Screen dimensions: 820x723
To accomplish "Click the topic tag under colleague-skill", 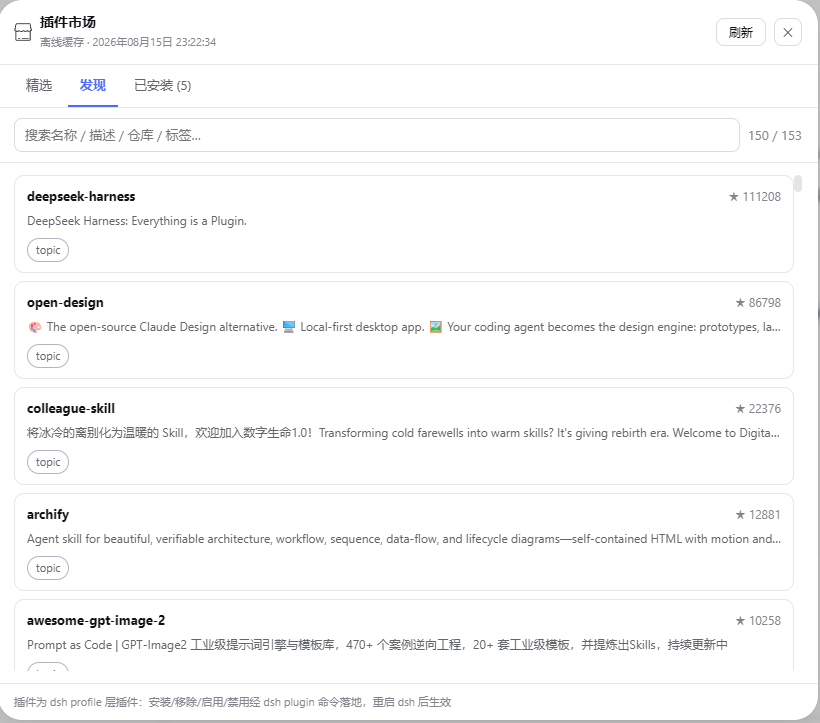I will [x=48, y=463].
